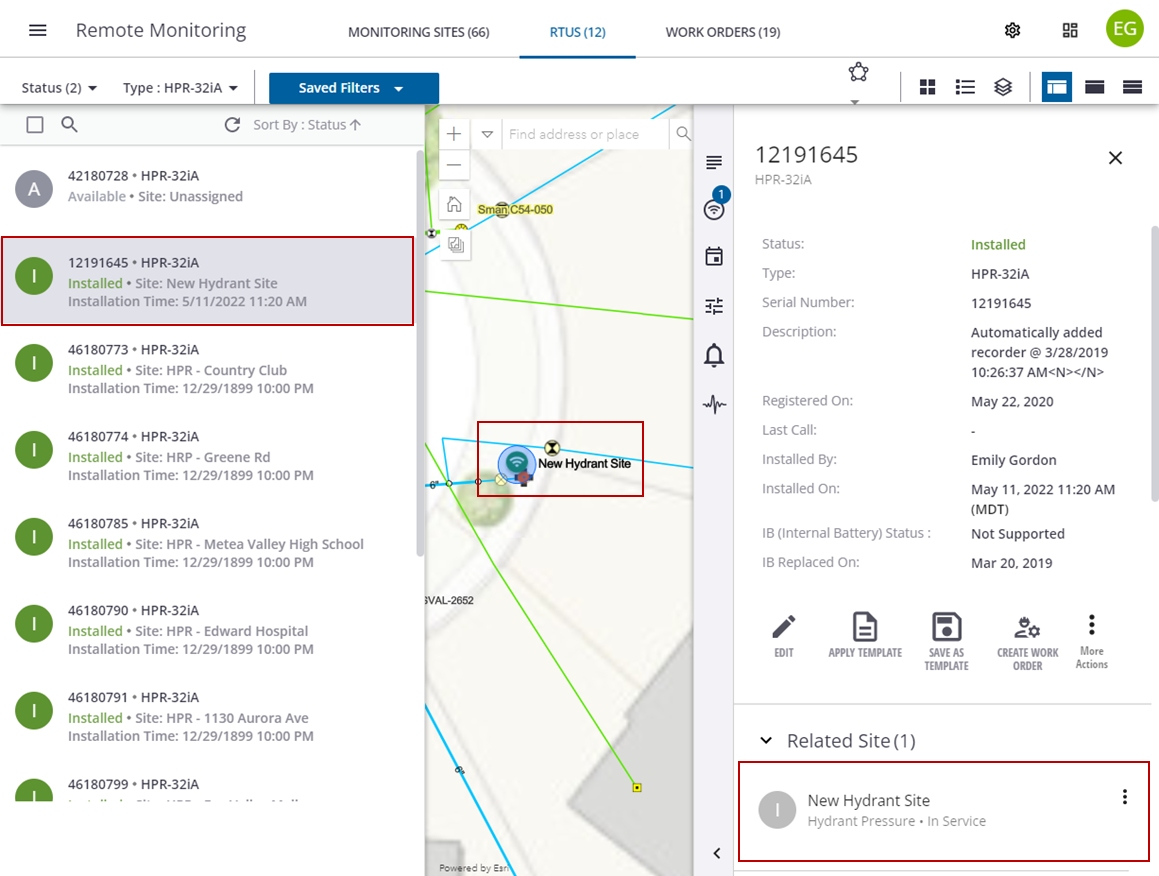This screenshot has width=1159, height=876.
Task: Open the Type HPR-32iA filter dropdown
Action: click(180, 88)
